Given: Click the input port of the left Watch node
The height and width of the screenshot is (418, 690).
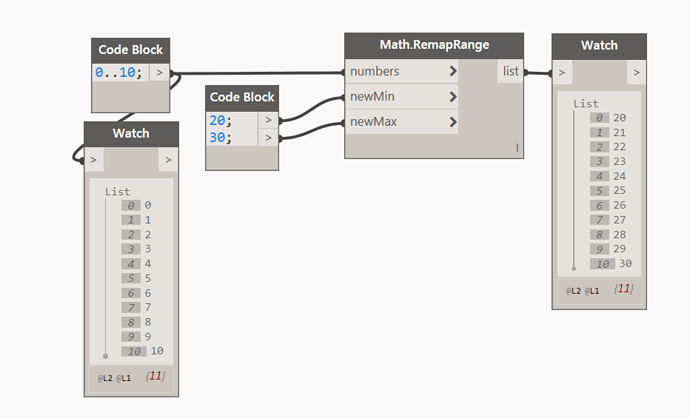Looking at the screenshot, I should [94, 160].
